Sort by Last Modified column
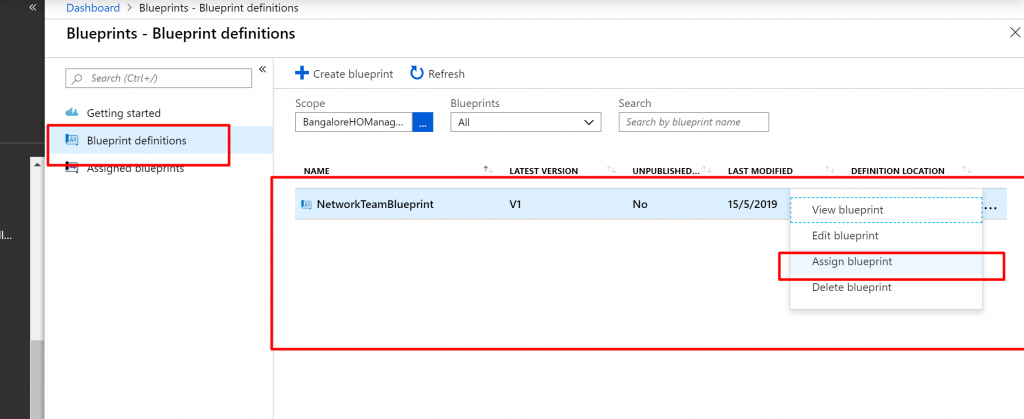Screen dimensions: 1024x419 (831, 171)
